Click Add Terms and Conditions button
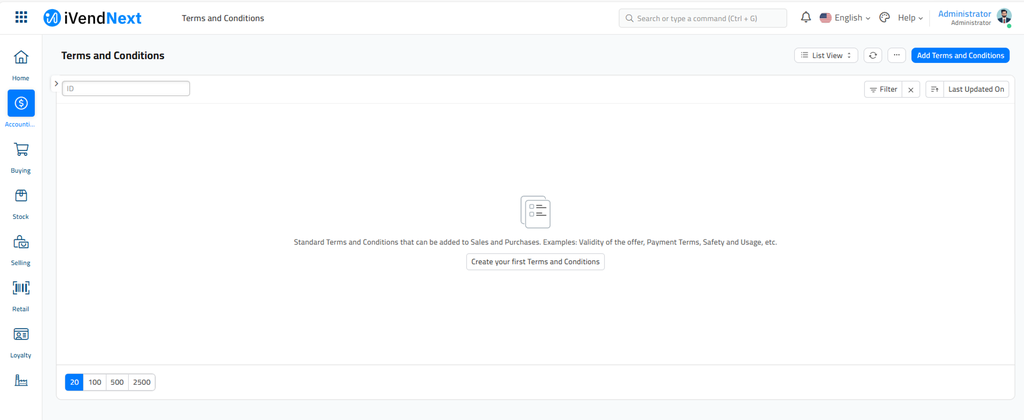Viewport: 1024px width, 420px height. (x=960, y=56)
